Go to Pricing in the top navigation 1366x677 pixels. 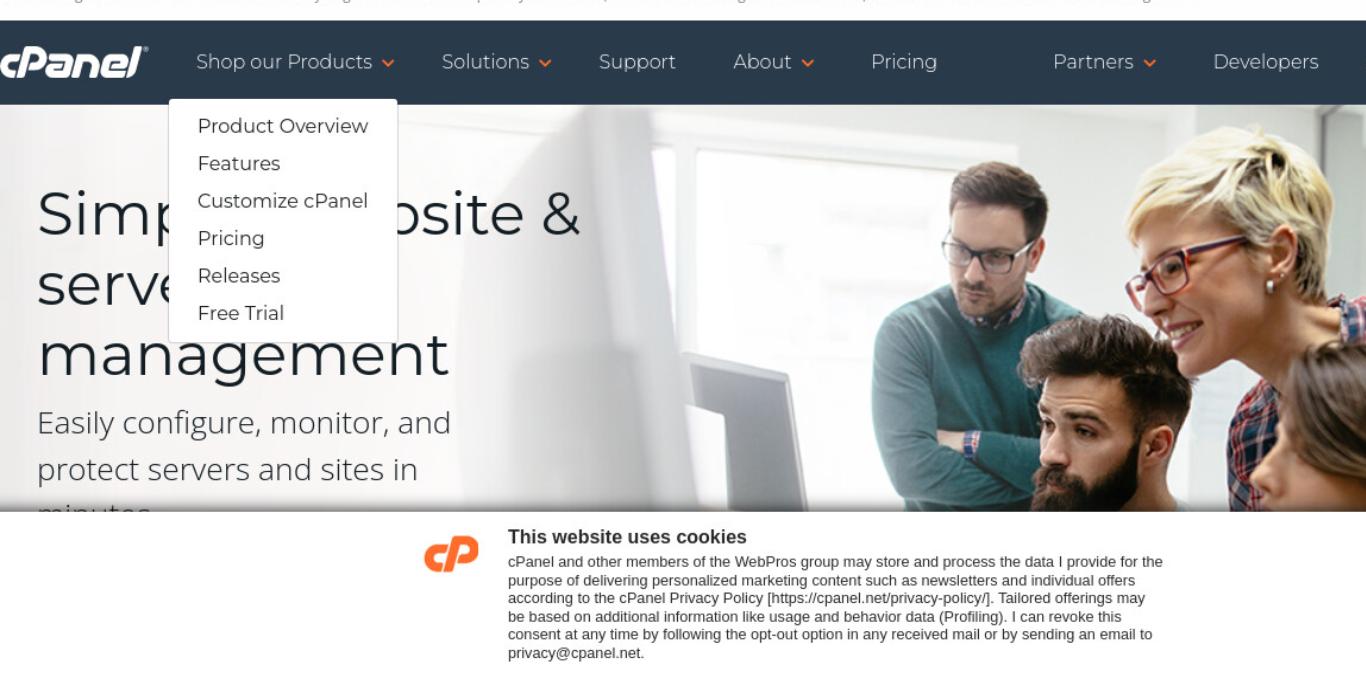[x=904, y=62]
